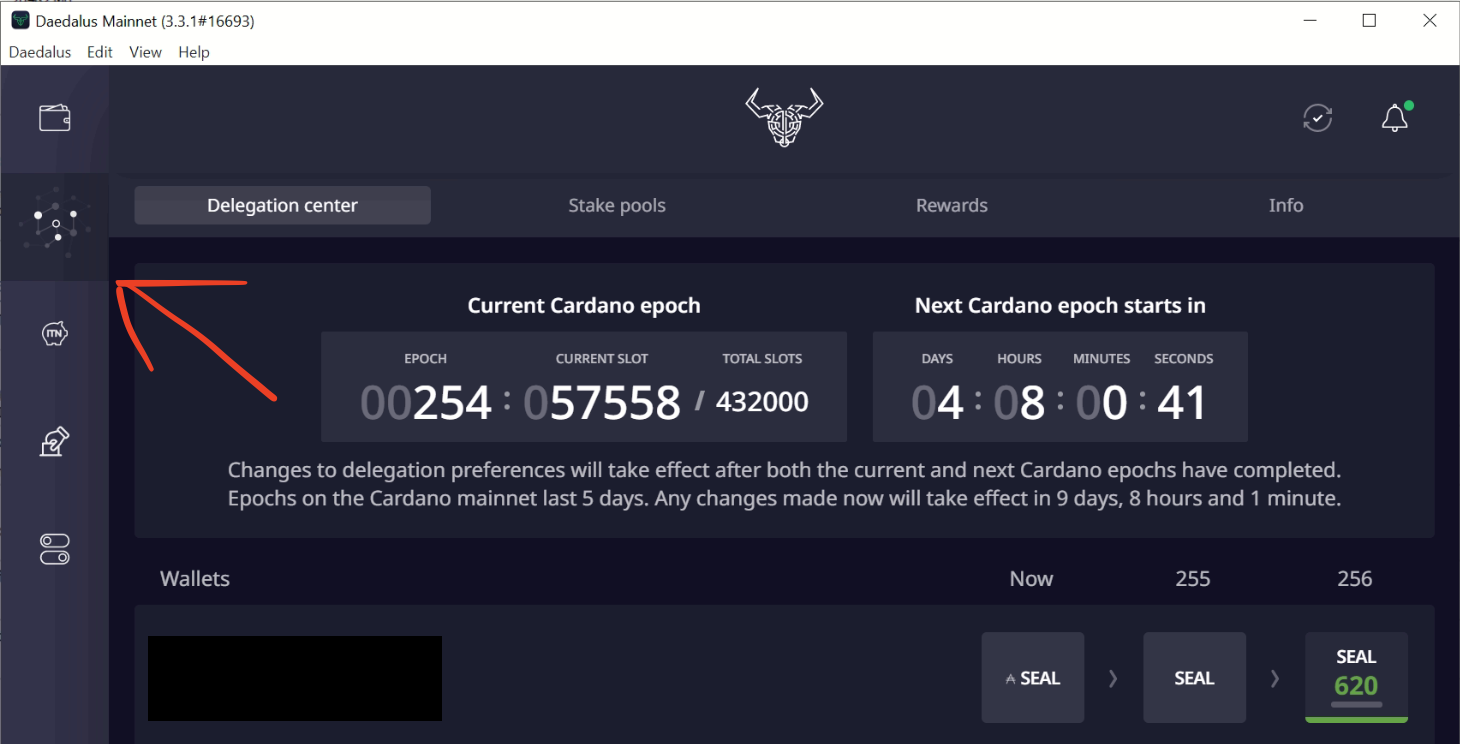
Task: Click the SEAL pool tile under epoch 255
Action: (1194, 678)
